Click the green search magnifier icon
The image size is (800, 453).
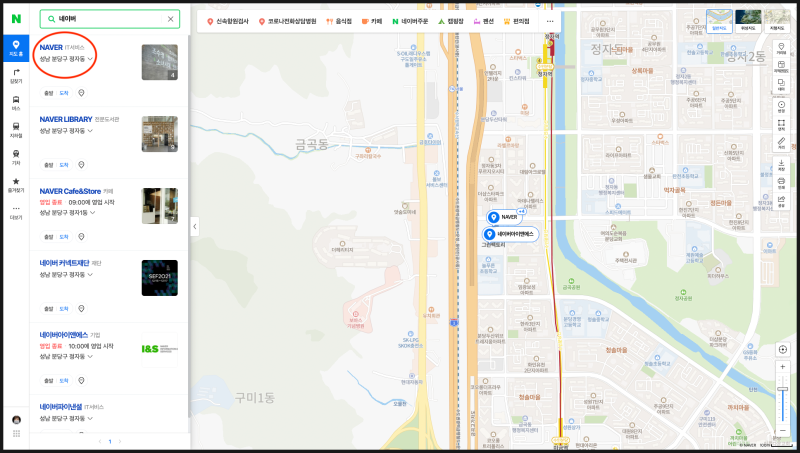pos(51,19)
